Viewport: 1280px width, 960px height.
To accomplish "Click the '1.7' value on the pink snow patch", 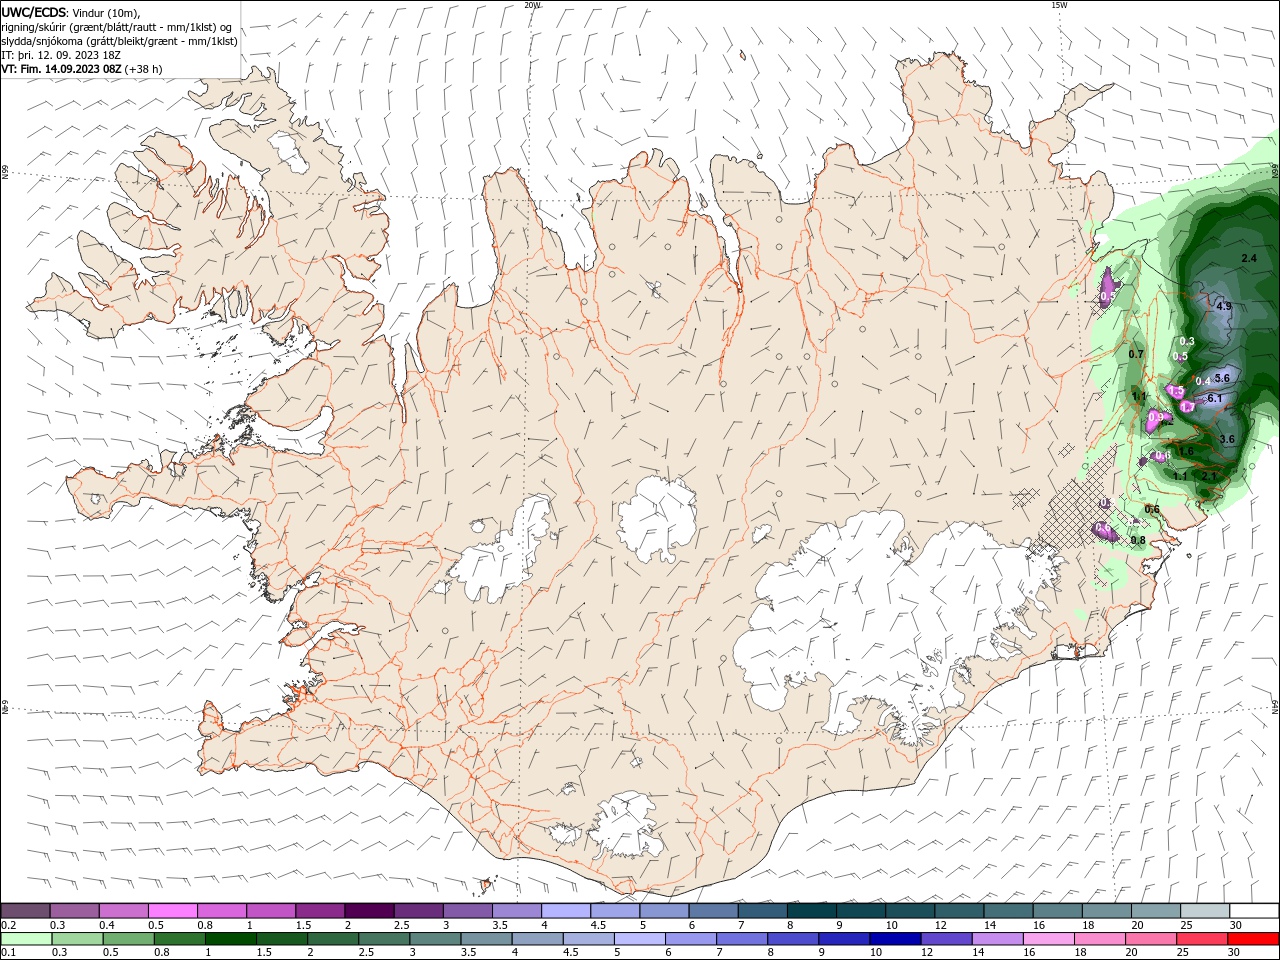I will (1187, 407).
